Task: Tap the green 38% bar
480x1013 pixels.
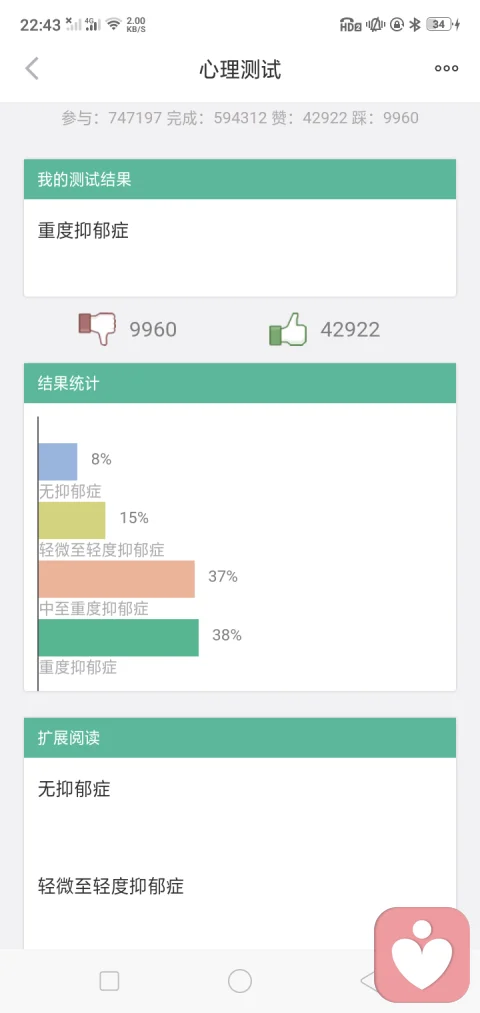Action: click(x=119, y=638)
